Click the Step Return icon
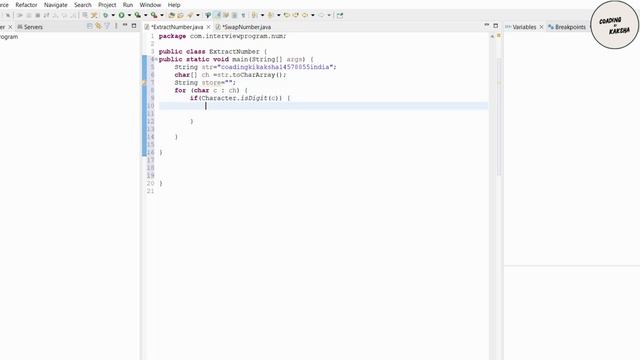This screenshot has height=360, width=640. 72,15
